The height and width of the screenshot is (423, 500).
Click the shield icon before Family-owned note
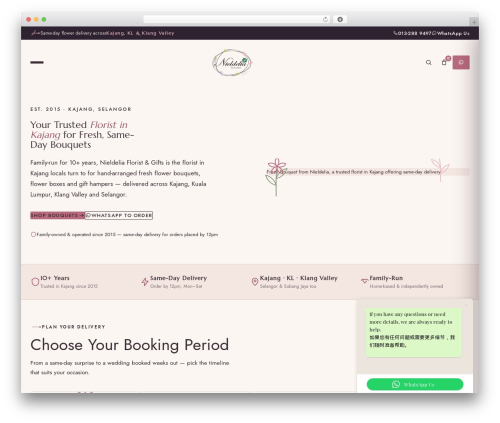click(x=33, y=234)
